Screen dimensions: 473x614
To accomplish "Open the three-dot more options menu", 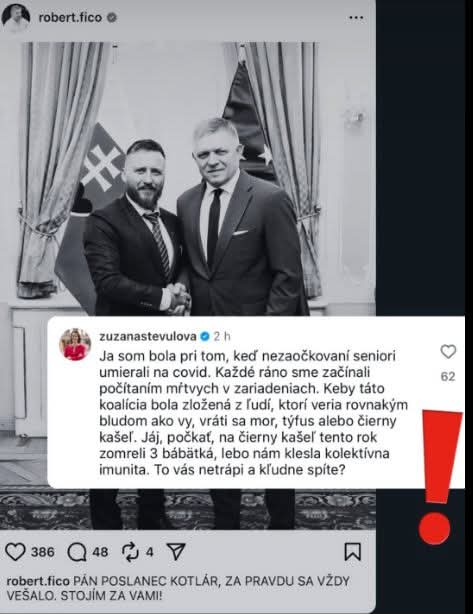I will [356, 18].
